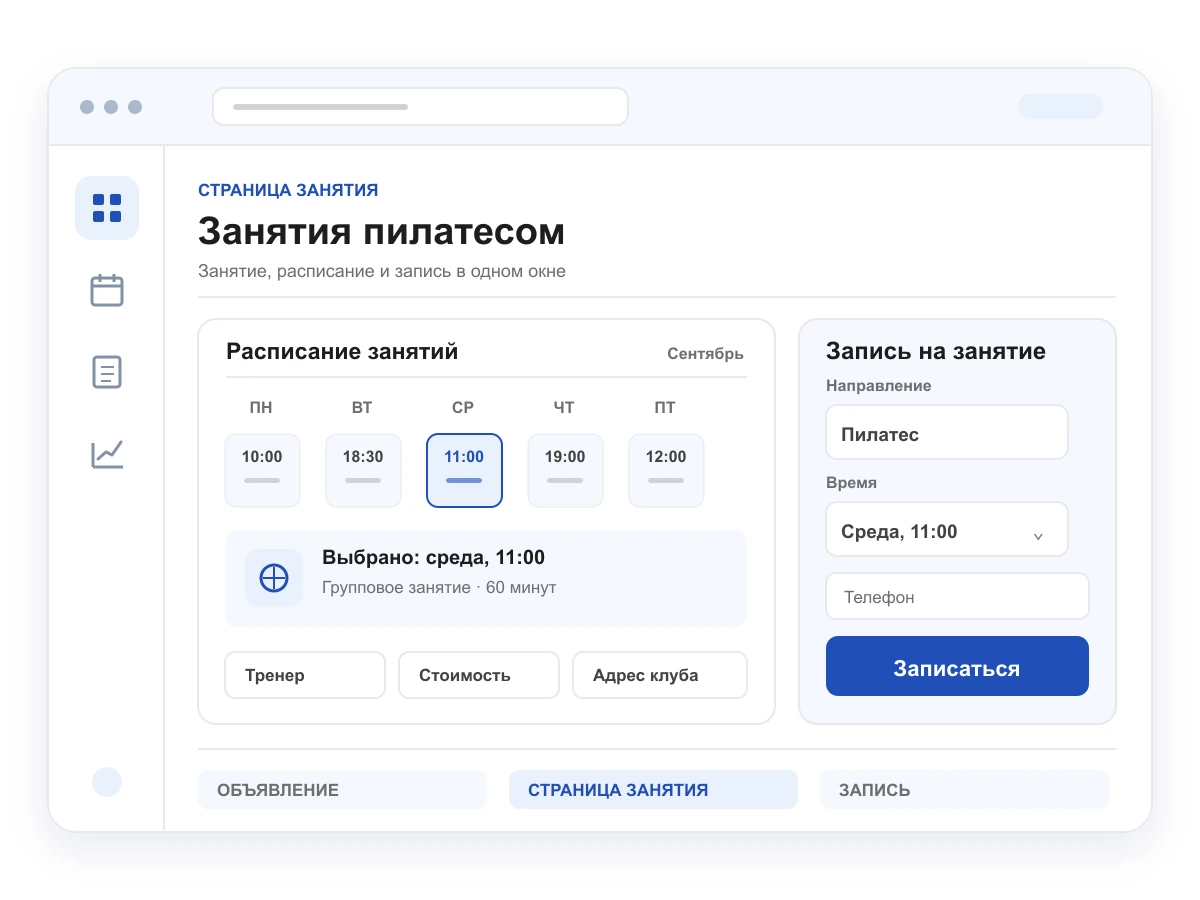Click the chevron arrow in Время field
The height and width of the screenshot is (900, 1200).
pos(1038,536)
